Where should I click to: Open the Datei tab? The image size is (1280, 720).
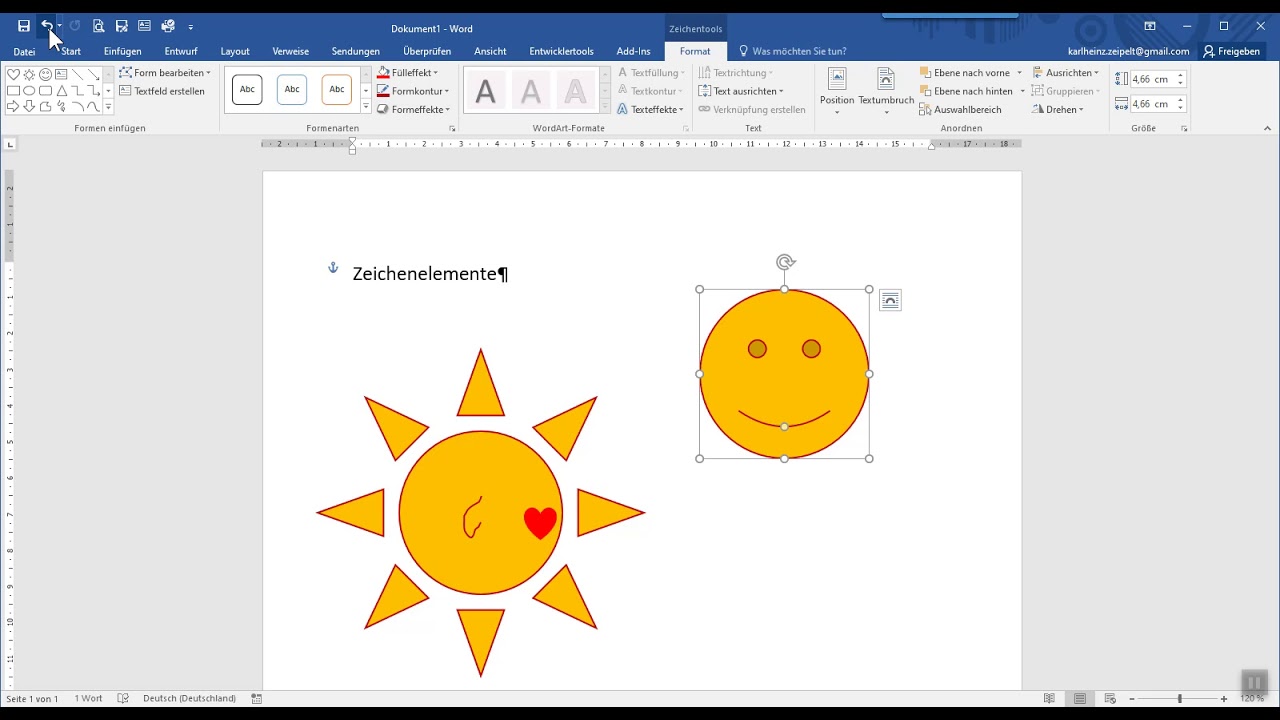(24, 51)
